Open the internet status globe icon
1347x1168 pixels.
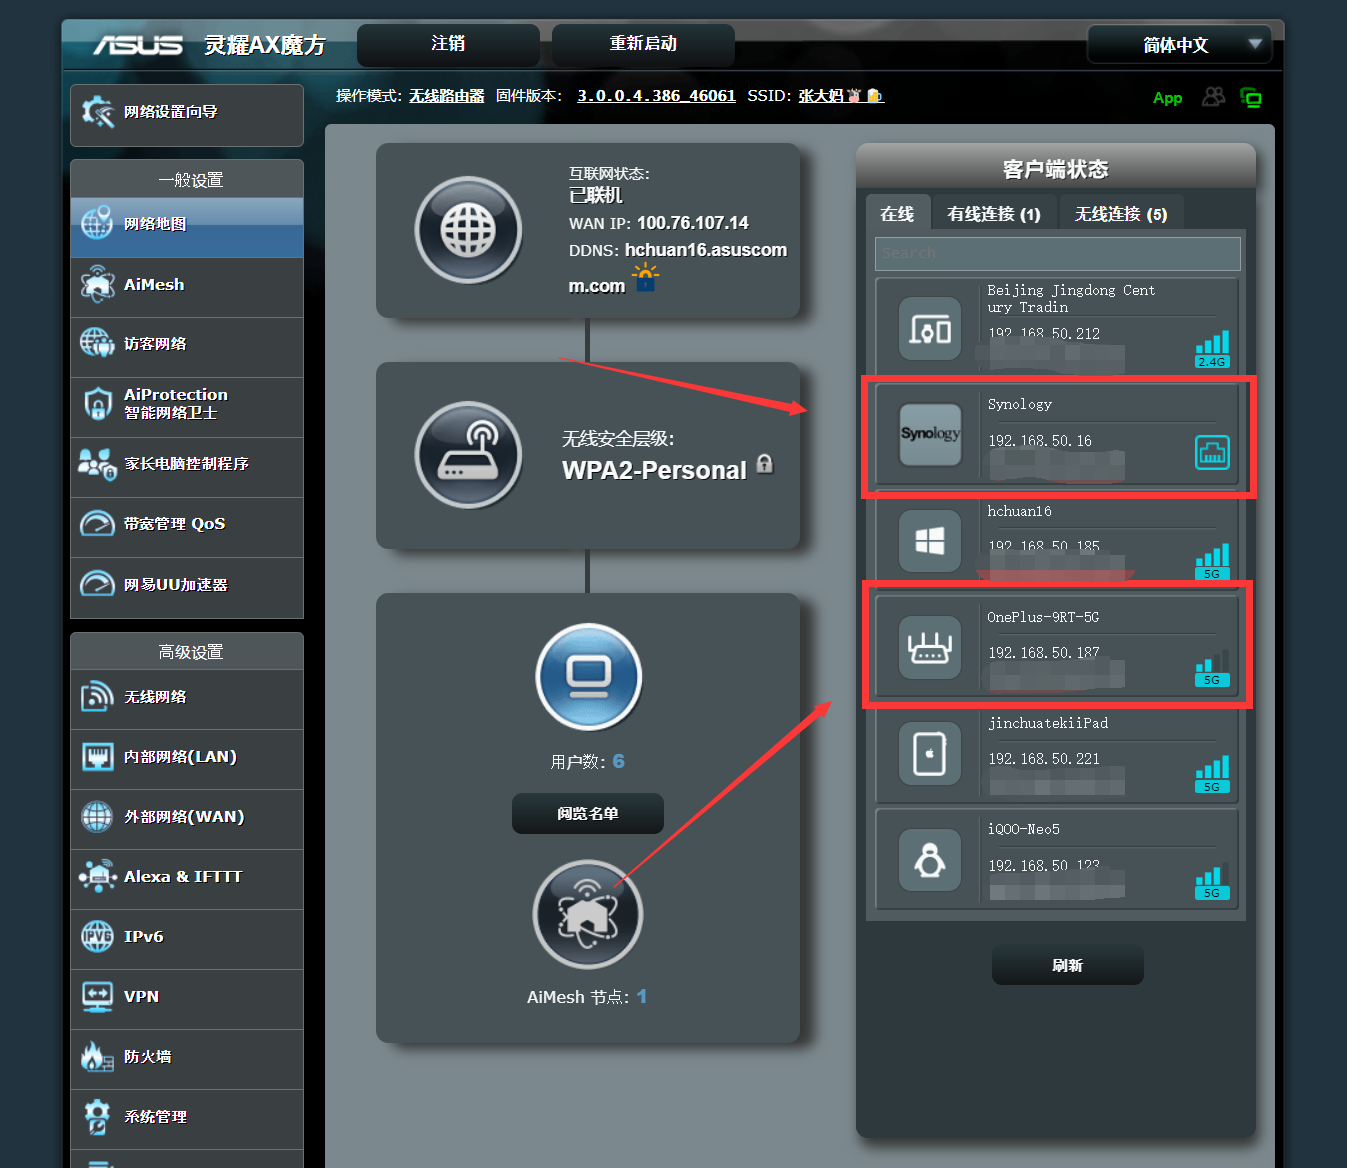click(x=468, y=230)
